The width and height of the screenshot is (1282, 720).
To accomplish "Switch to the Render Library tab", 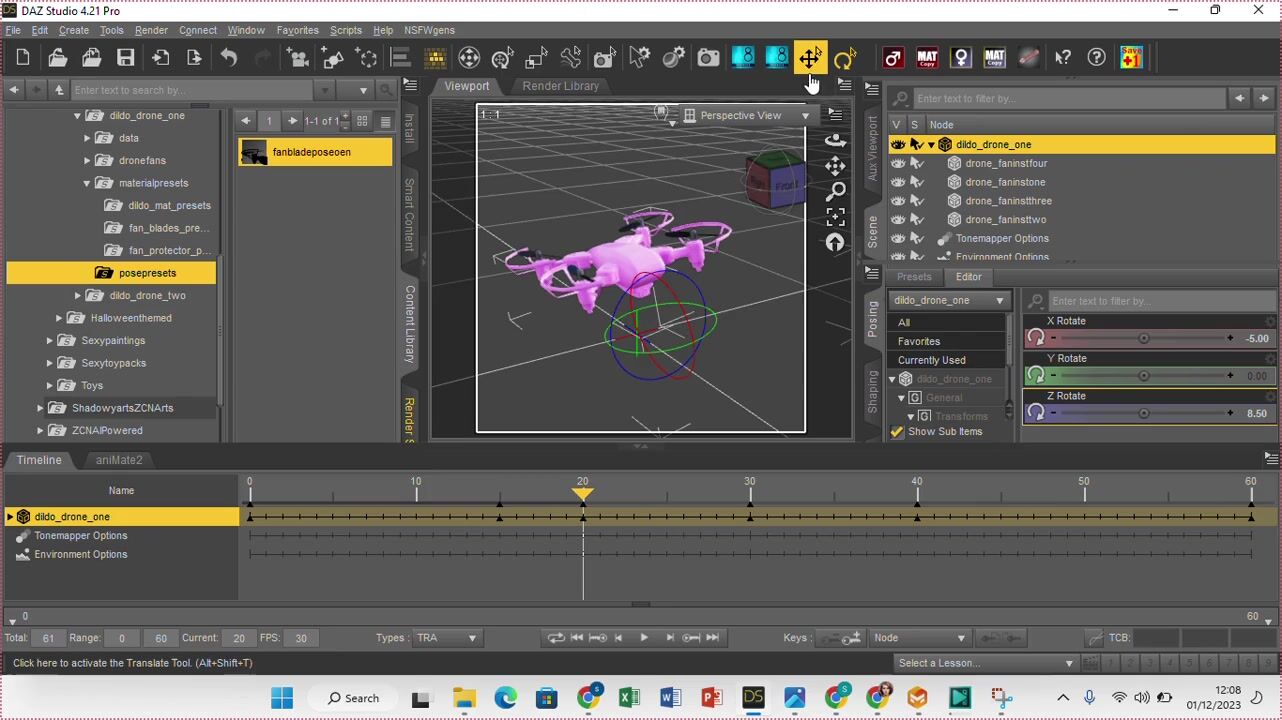I will pyautogui.click(x=560, y=86).
